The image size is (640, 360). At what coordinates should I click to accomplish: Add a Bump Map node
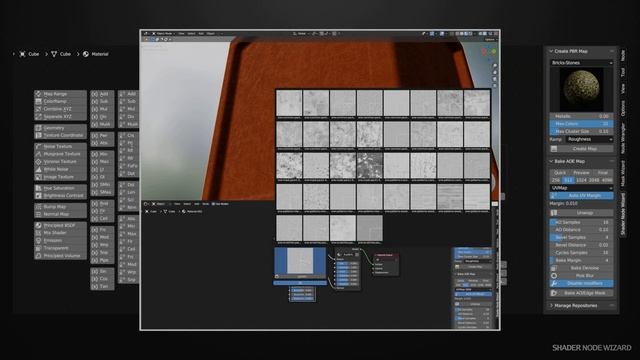coord(60,207)
